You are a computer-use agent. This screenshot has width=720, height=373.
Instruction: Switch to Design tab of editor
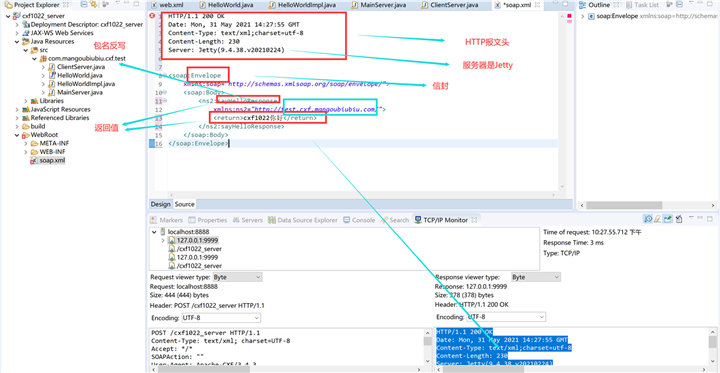click(x=161, y=204)
